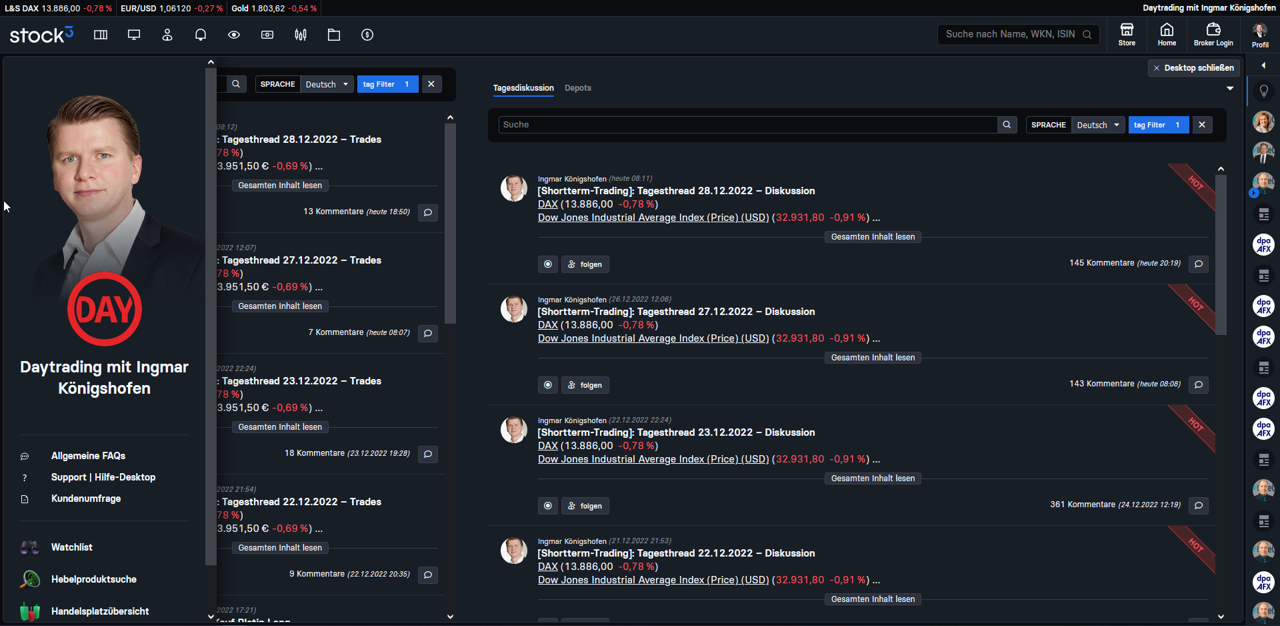Click search magnifier in Tagesdiskussion search bar
Screen dimensions: 1280x626
tap(1007, 125)
